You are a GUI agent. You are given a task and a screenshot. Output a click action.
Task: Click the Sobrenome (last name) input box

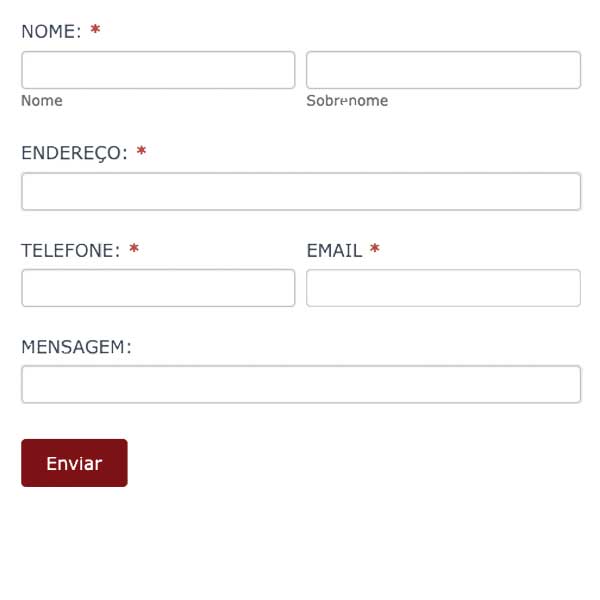coord(443,70)
